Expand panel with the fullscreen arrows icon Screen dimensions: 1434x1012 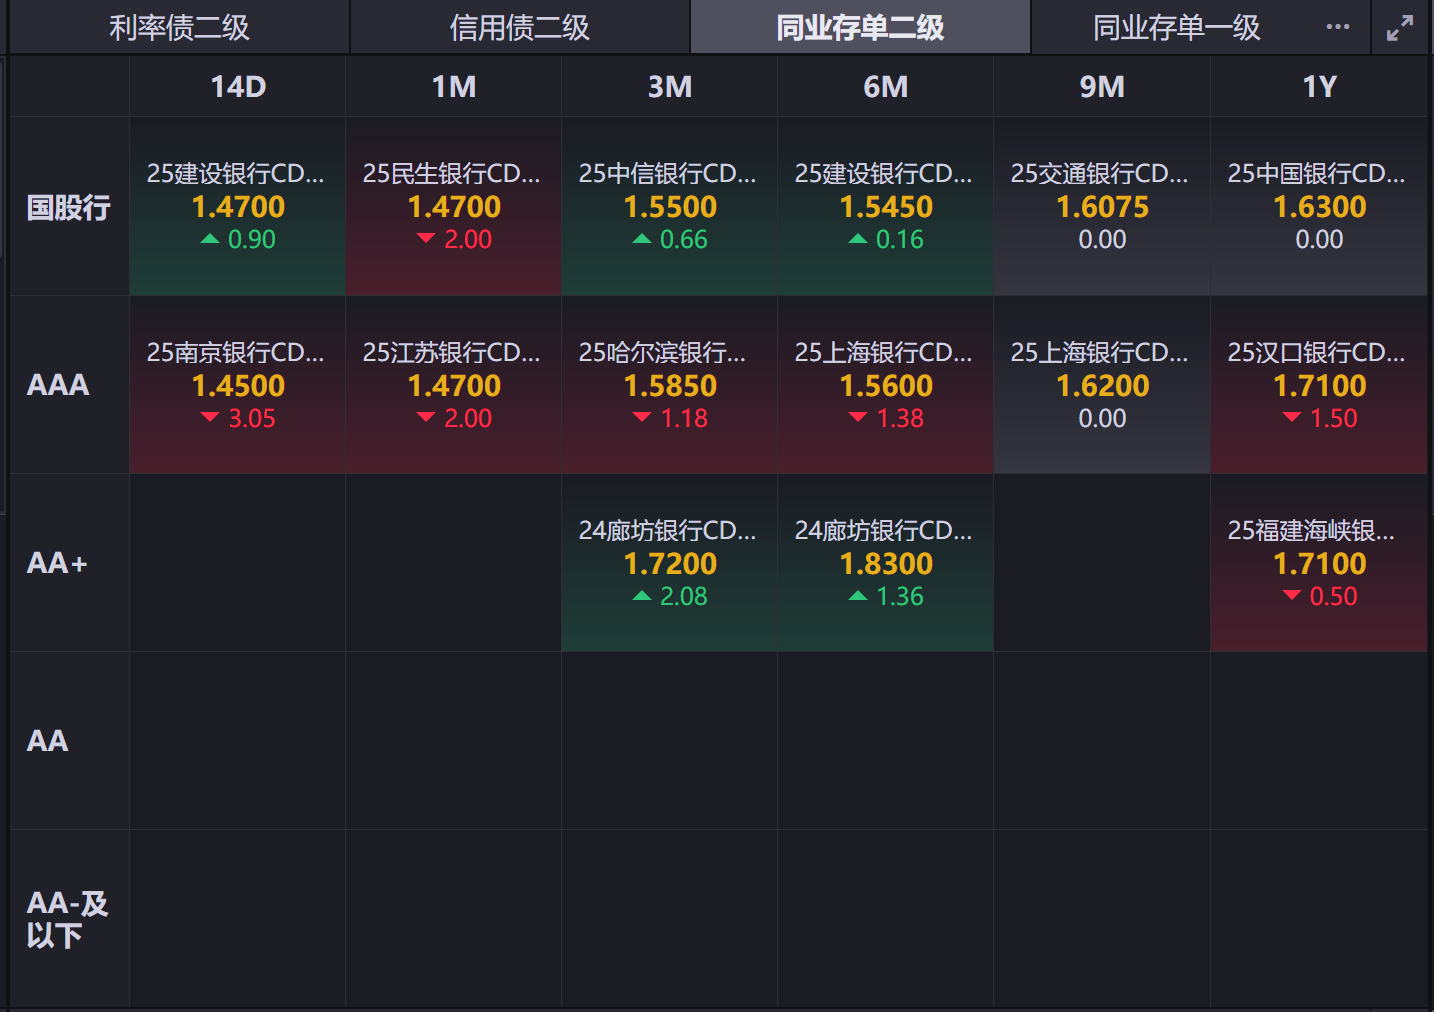[1400, 28]
